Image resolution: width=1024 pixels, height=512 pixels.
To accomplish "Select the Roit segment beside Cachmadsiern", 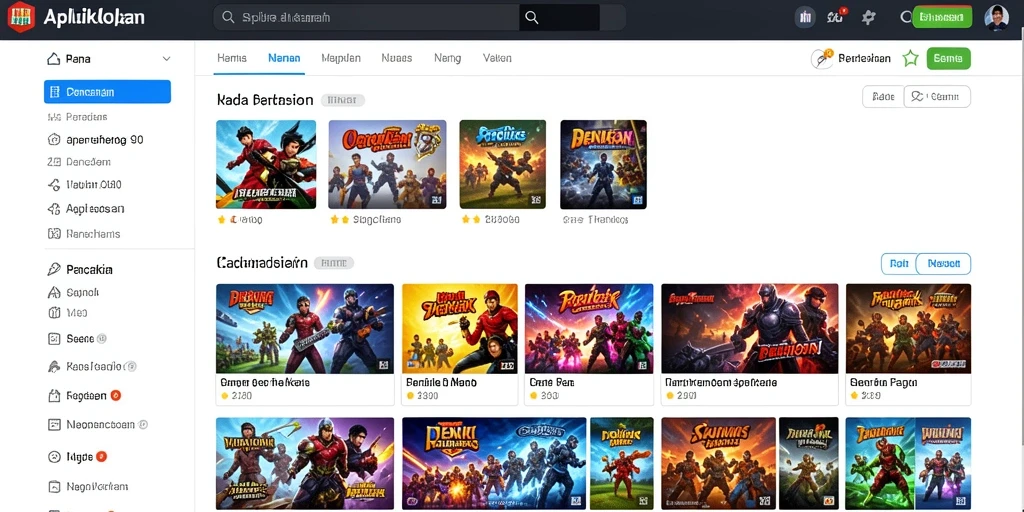I will click(x=899, y=264).
